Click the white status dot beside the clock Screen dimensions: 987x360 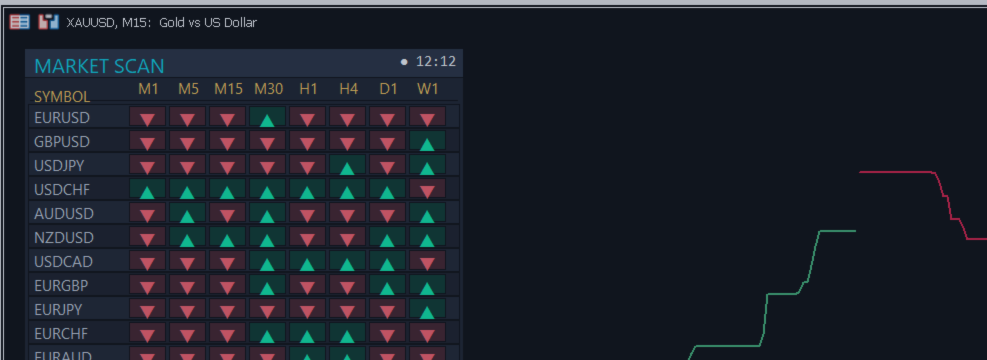tap(404, 62)
